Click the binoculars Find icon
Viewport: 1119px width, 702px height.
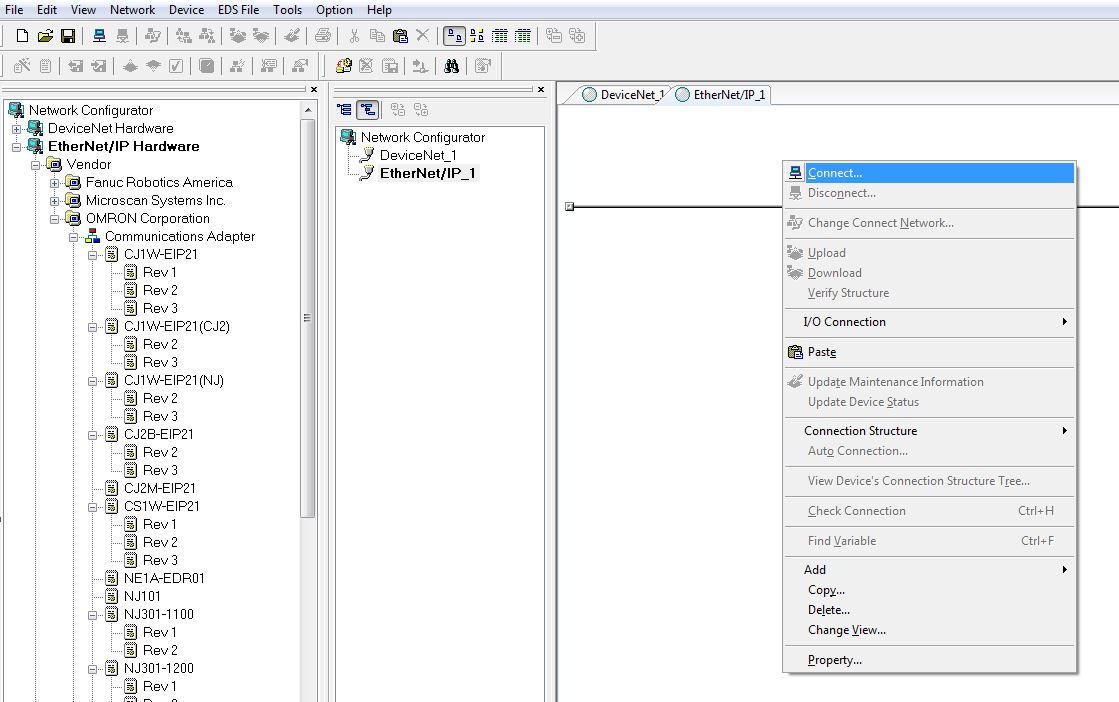451,66
